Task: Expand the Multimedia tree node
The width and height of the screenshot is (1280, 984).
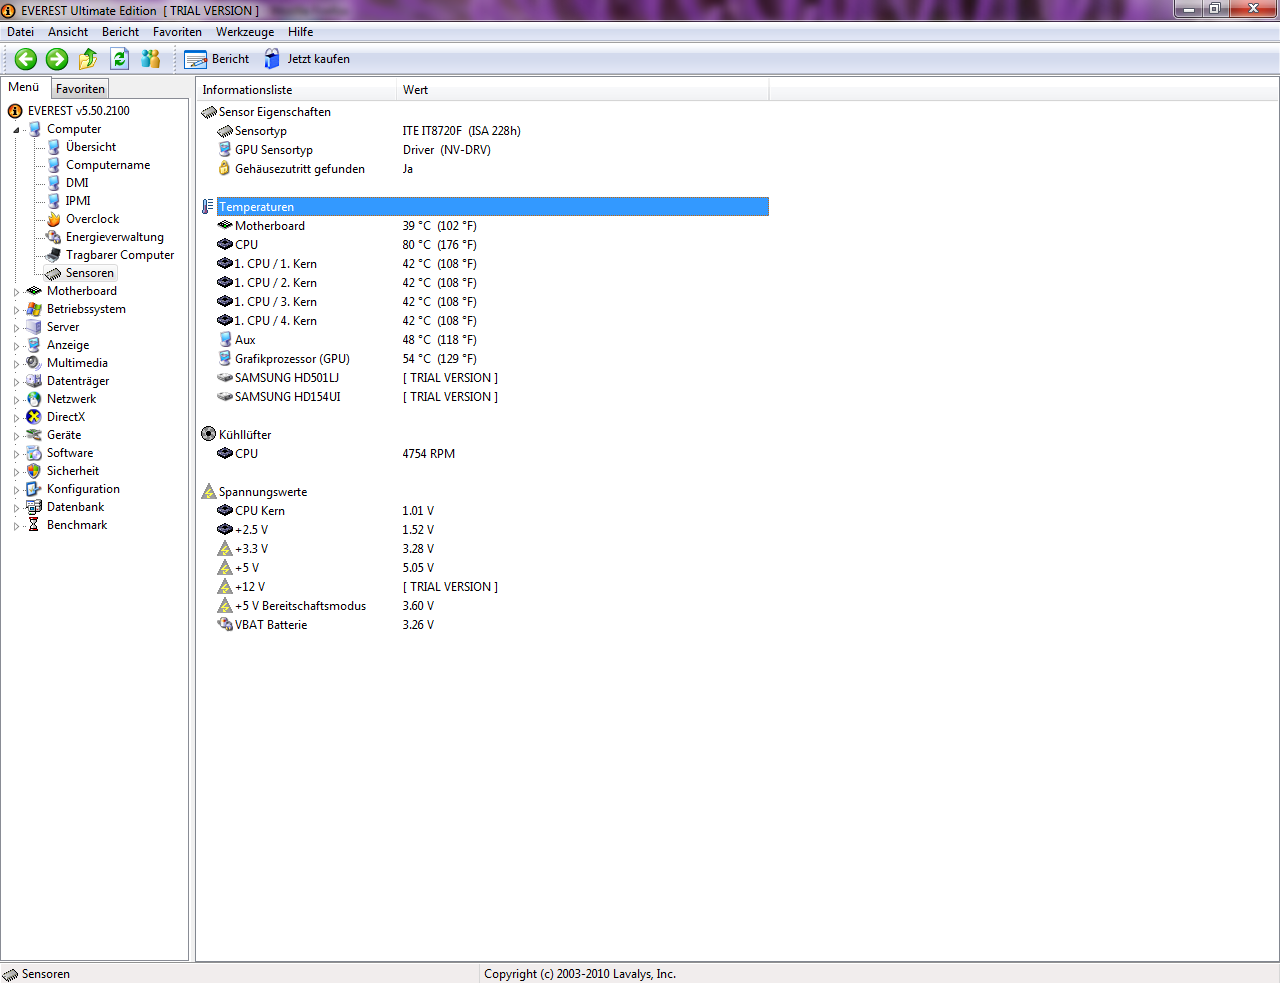Action: pos(16,364)
